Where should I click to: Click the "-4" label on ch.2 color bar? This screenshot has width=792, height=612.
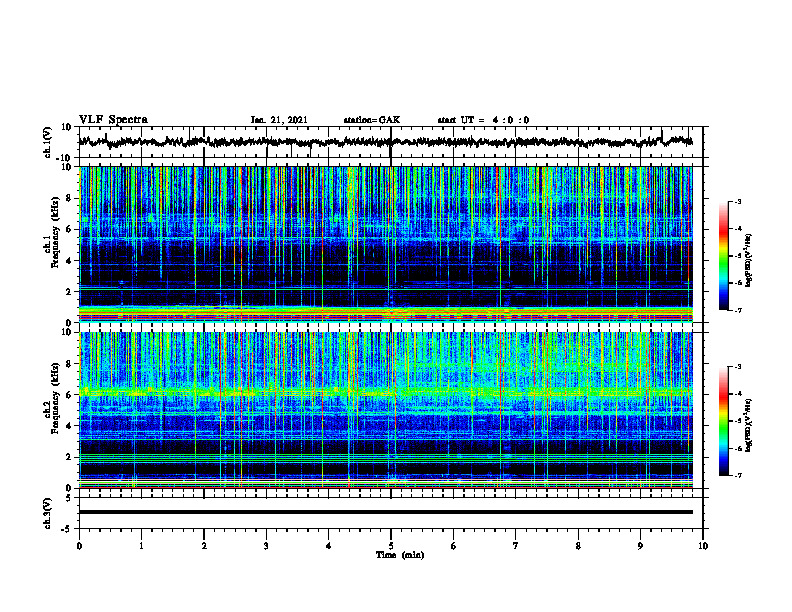click(x=737, y=394)
